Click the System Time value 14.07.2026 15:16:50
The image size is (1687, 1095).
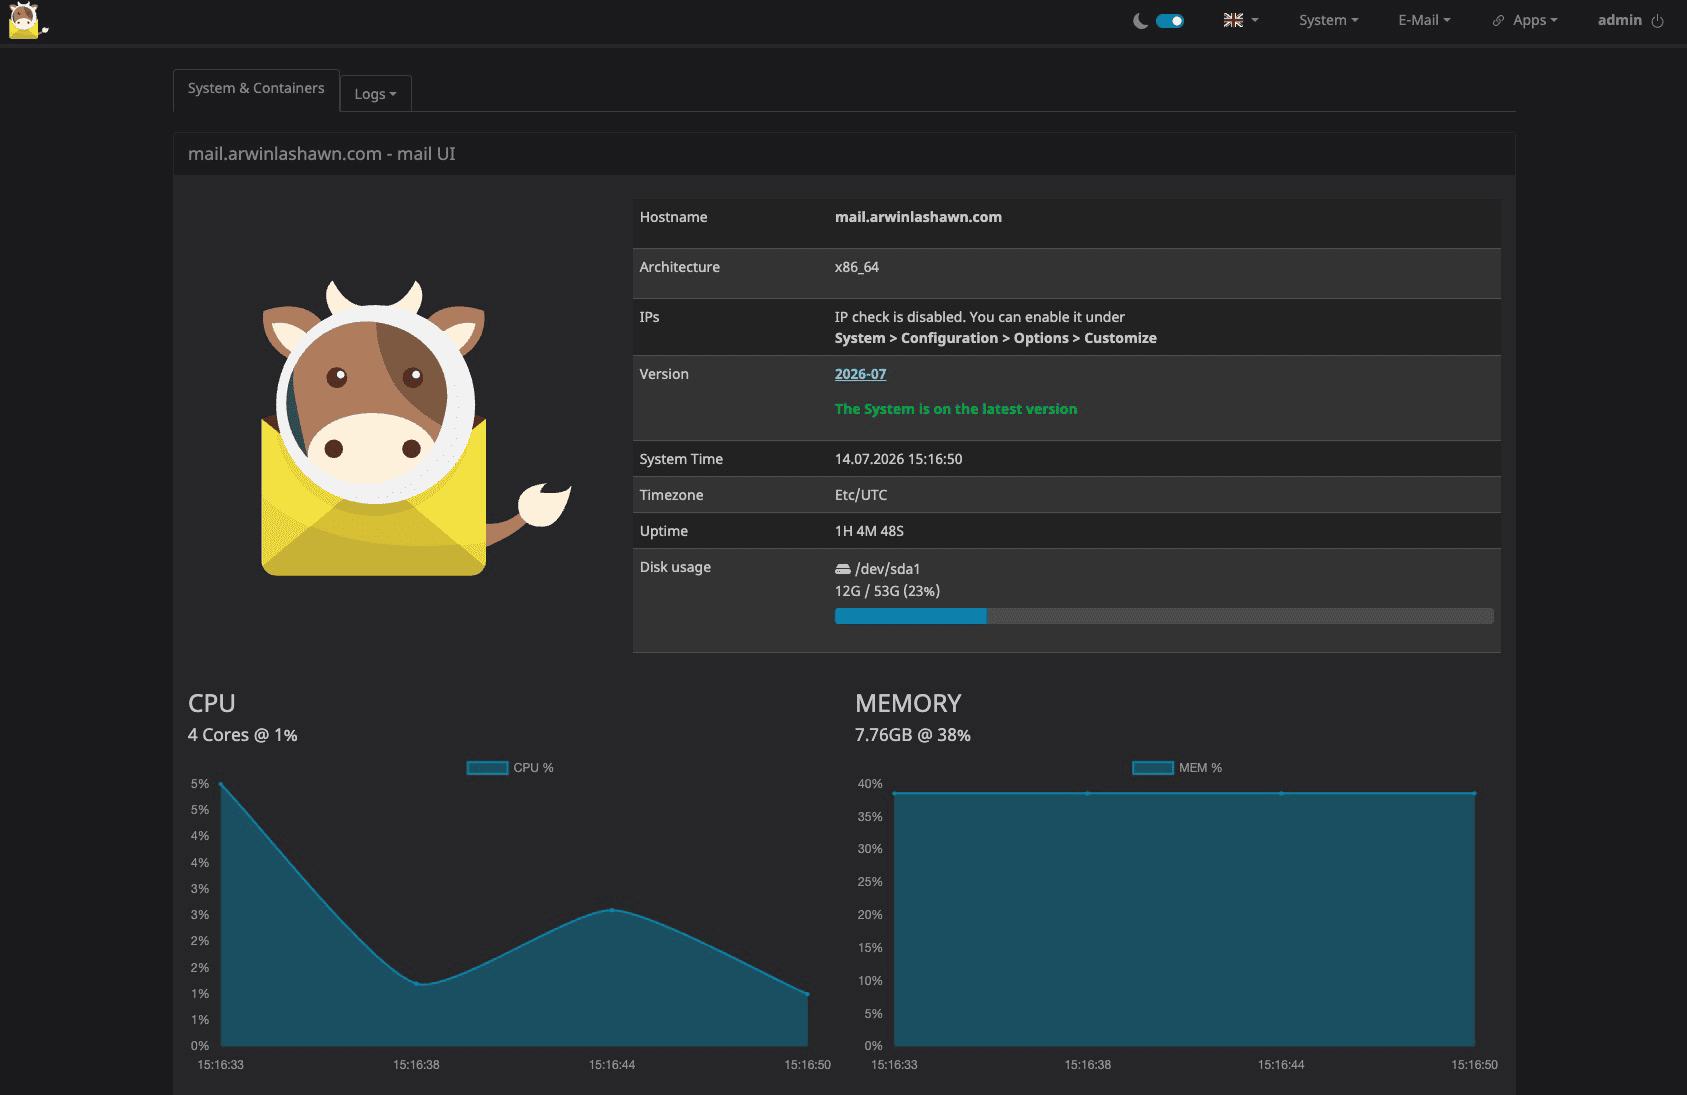click(x=898, y=459)
